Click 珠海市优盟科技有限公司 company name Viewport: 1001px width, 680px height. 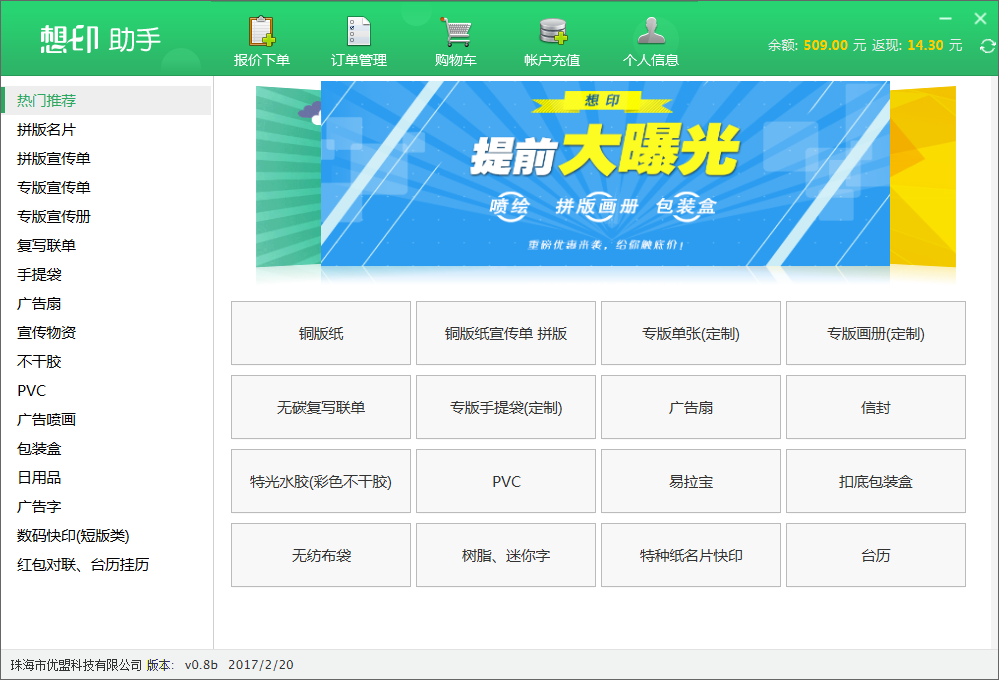(76, 665)
